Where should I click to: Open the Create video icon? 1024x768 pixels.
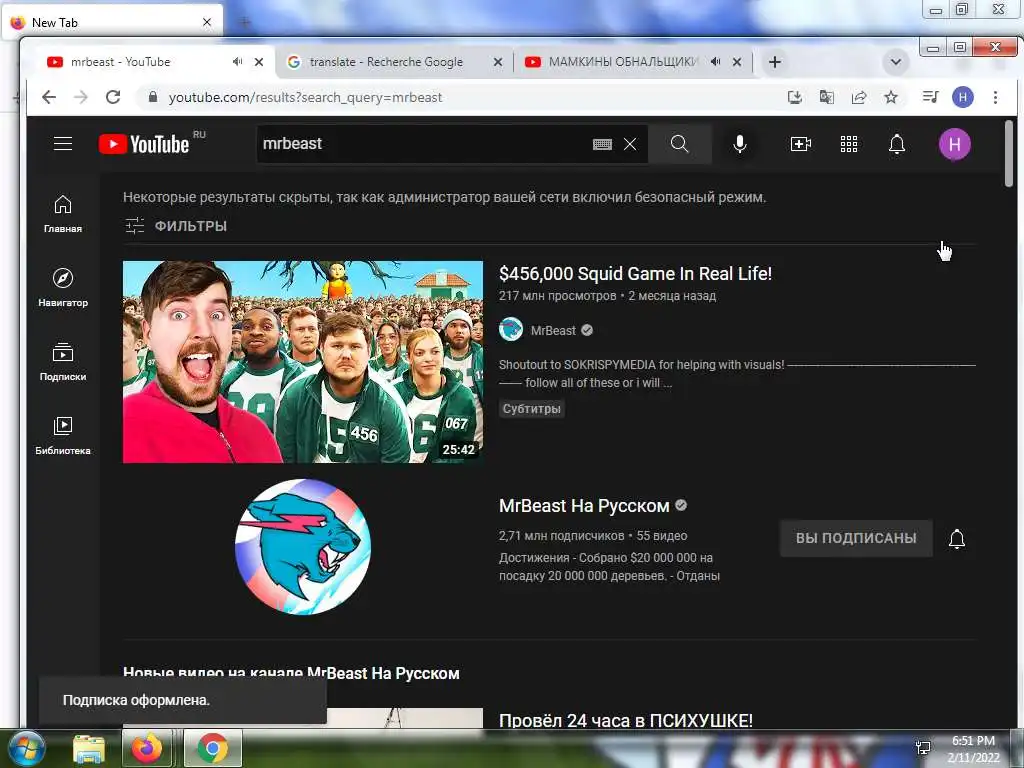coord(801,144)
